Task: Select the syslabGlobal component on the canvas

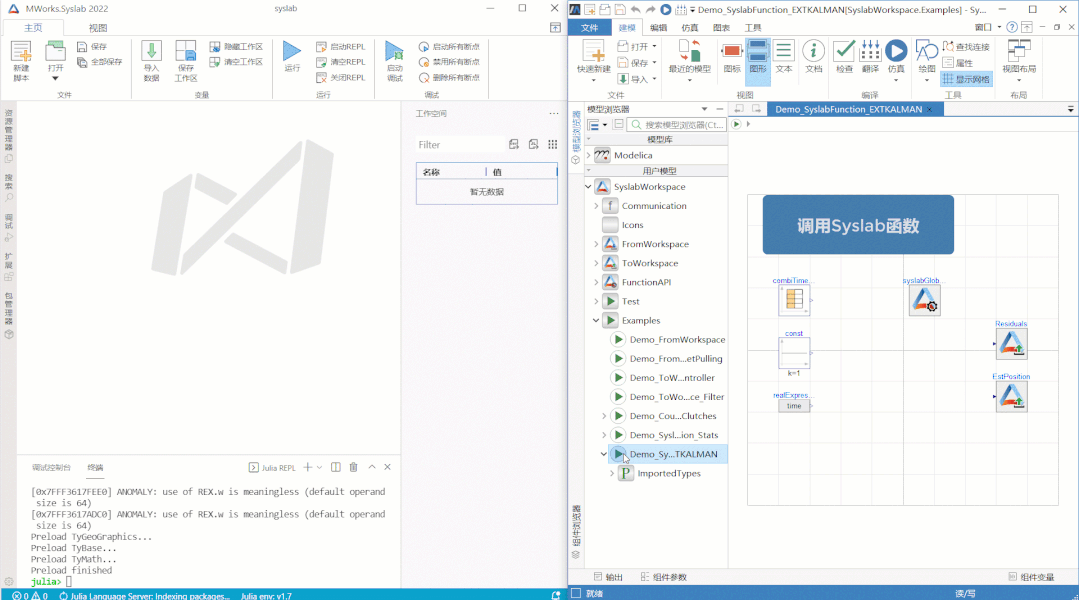Action: (x=924, y=301)
